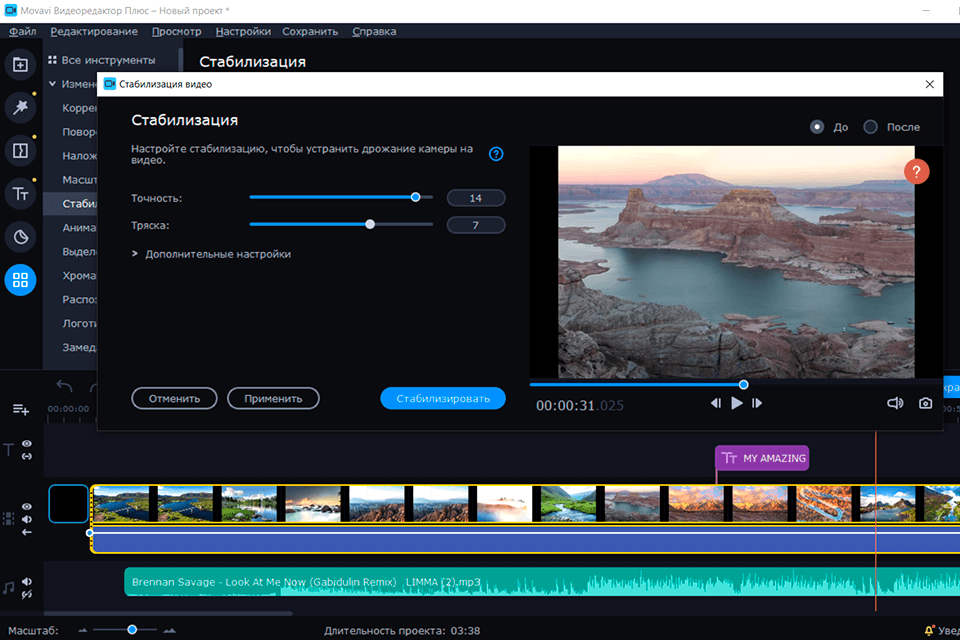Open the more tools grid icon
The height and width of the screenshot is (640, 960).
(x=20, y=280)
